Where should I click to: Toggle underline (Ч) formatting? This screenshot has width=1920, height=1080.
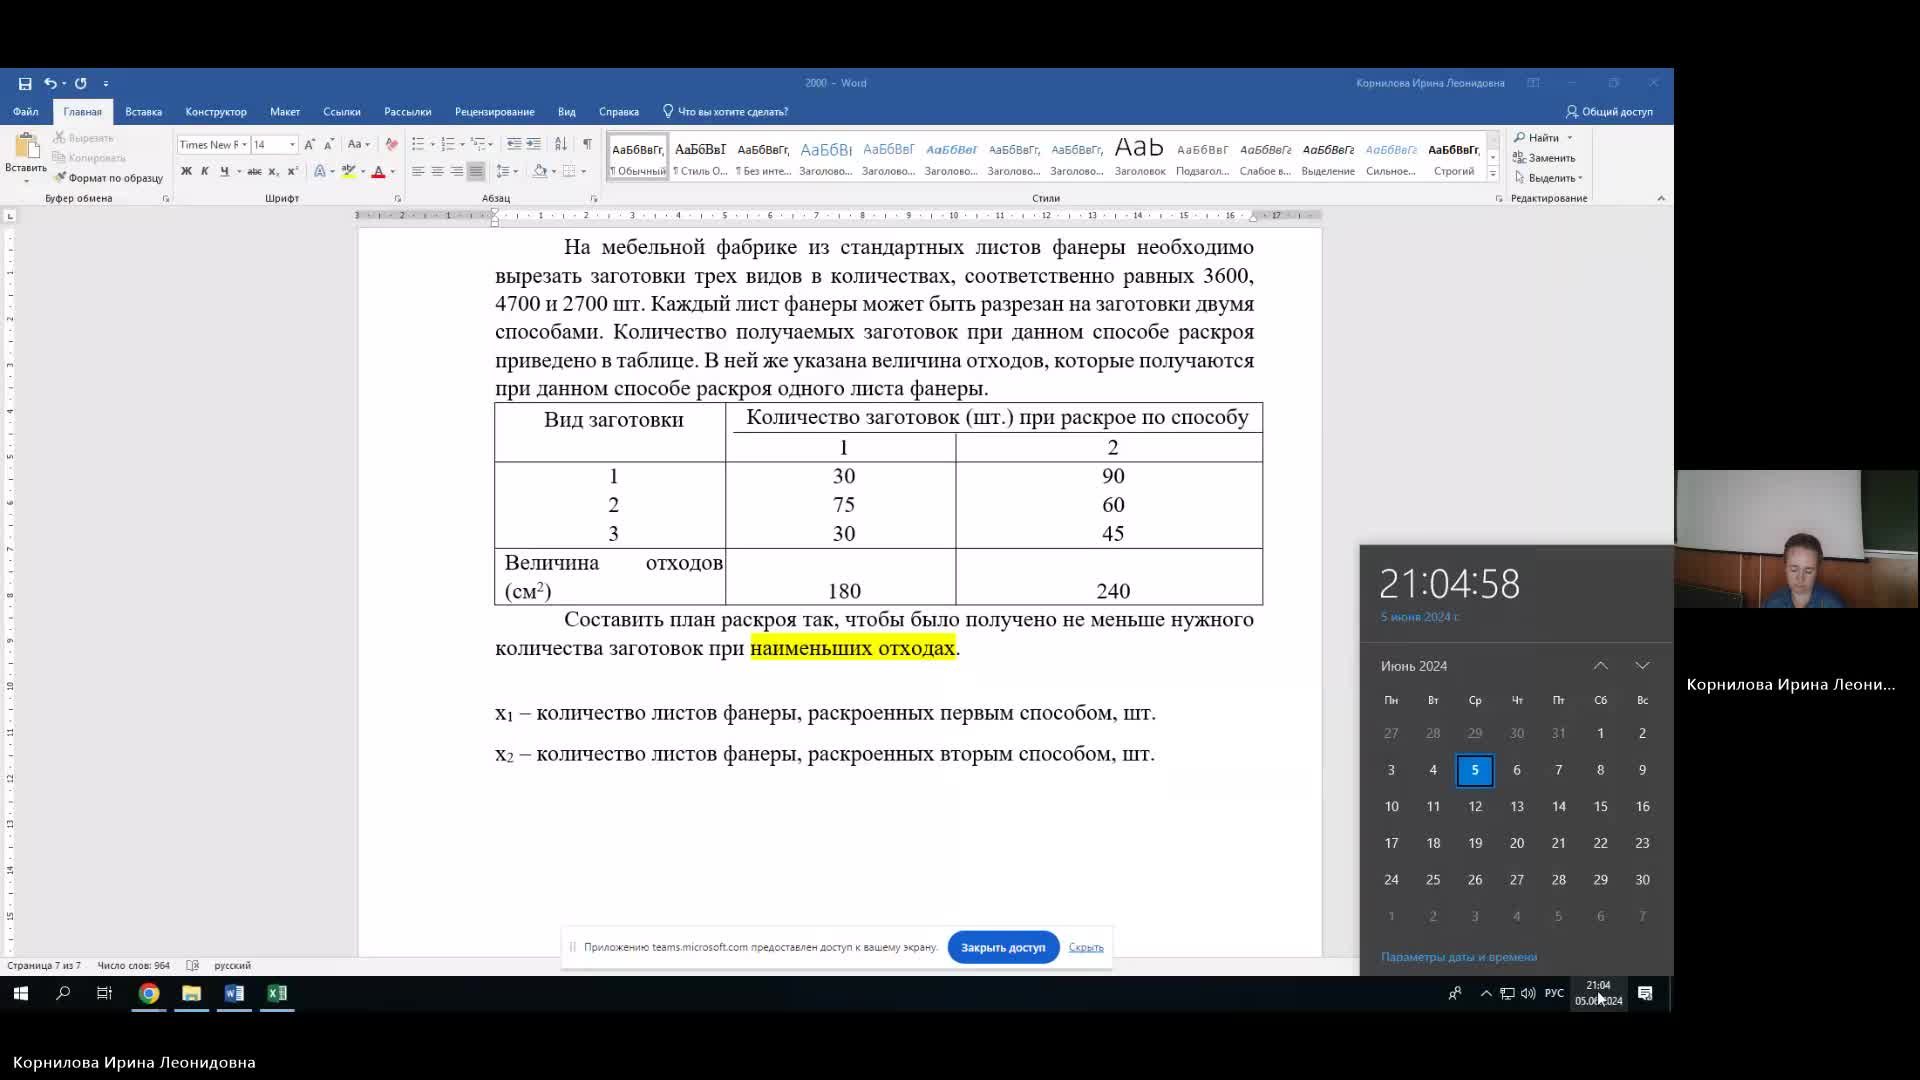(x=224, y=171)
